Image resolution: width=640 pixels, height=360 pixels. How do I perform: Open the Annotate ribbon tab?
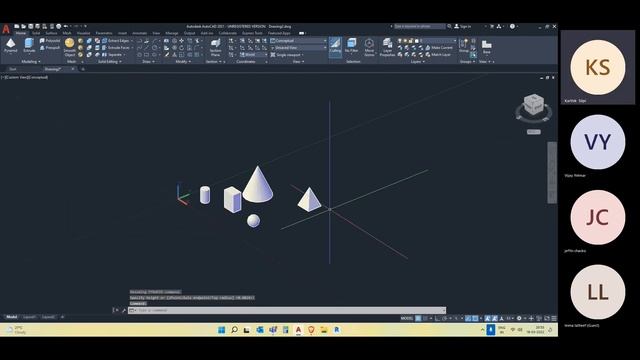[x=140, y=33]
